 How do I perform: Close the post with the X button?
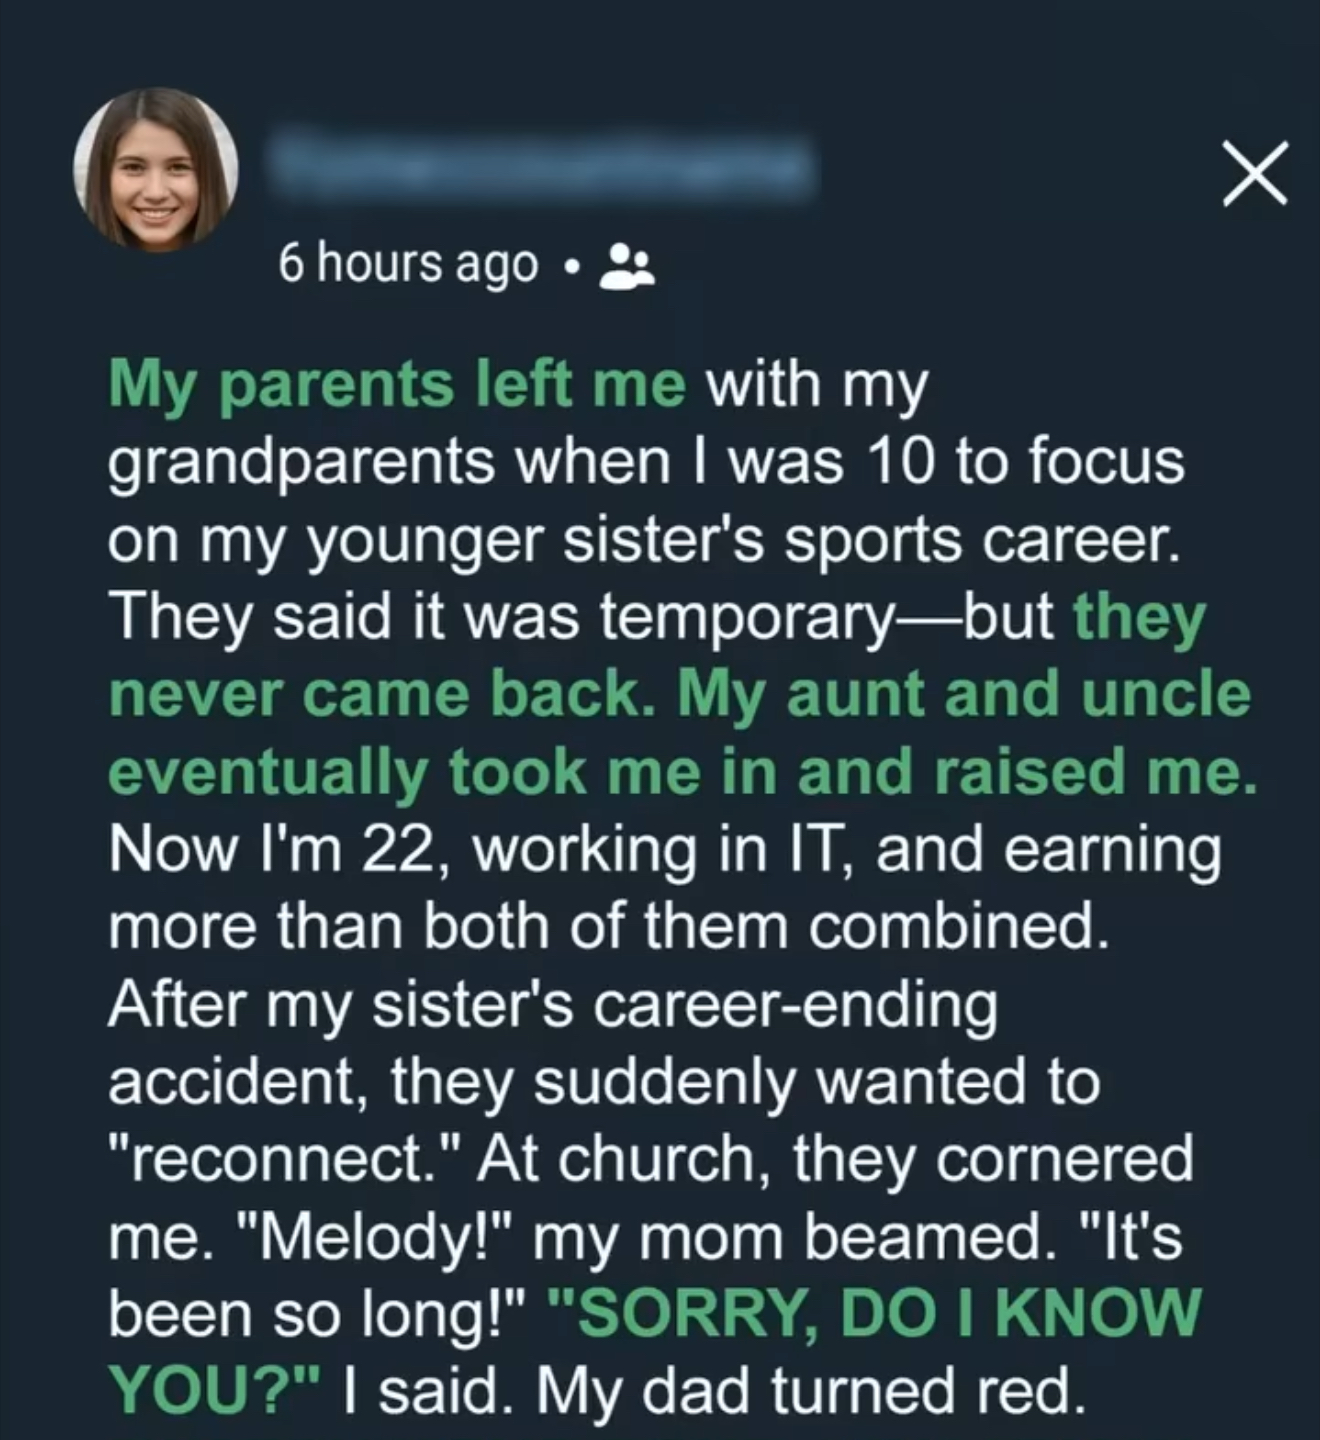point(1255,174)
